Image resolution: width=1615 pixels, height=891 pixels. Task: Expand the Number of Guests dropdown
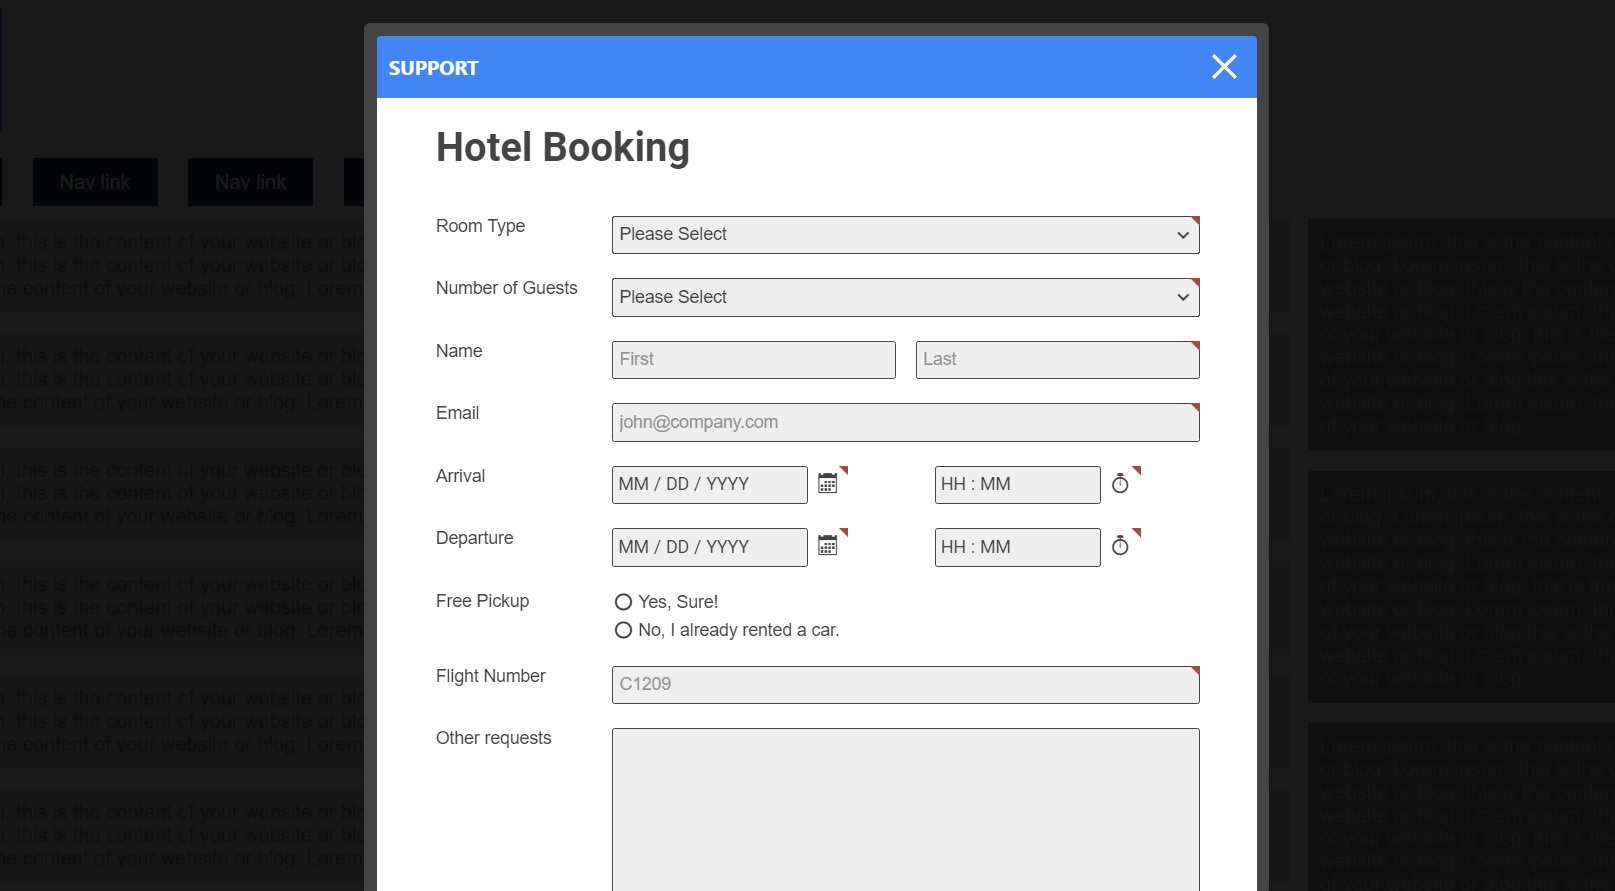tap(905, 297)
